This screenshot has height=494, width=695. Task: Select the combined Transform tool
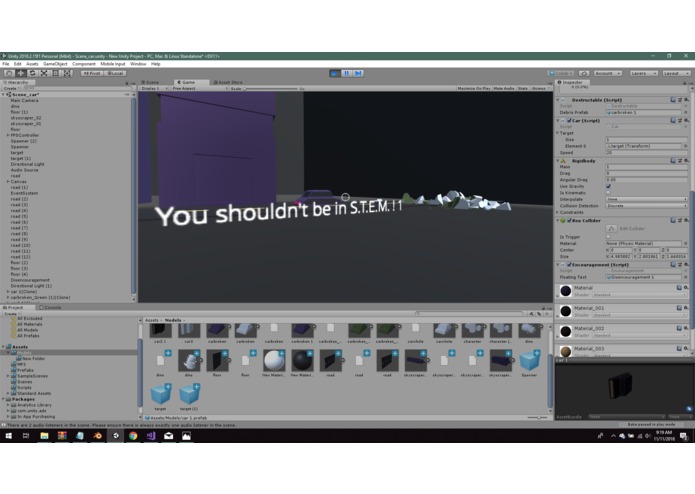tap(67, 73)
